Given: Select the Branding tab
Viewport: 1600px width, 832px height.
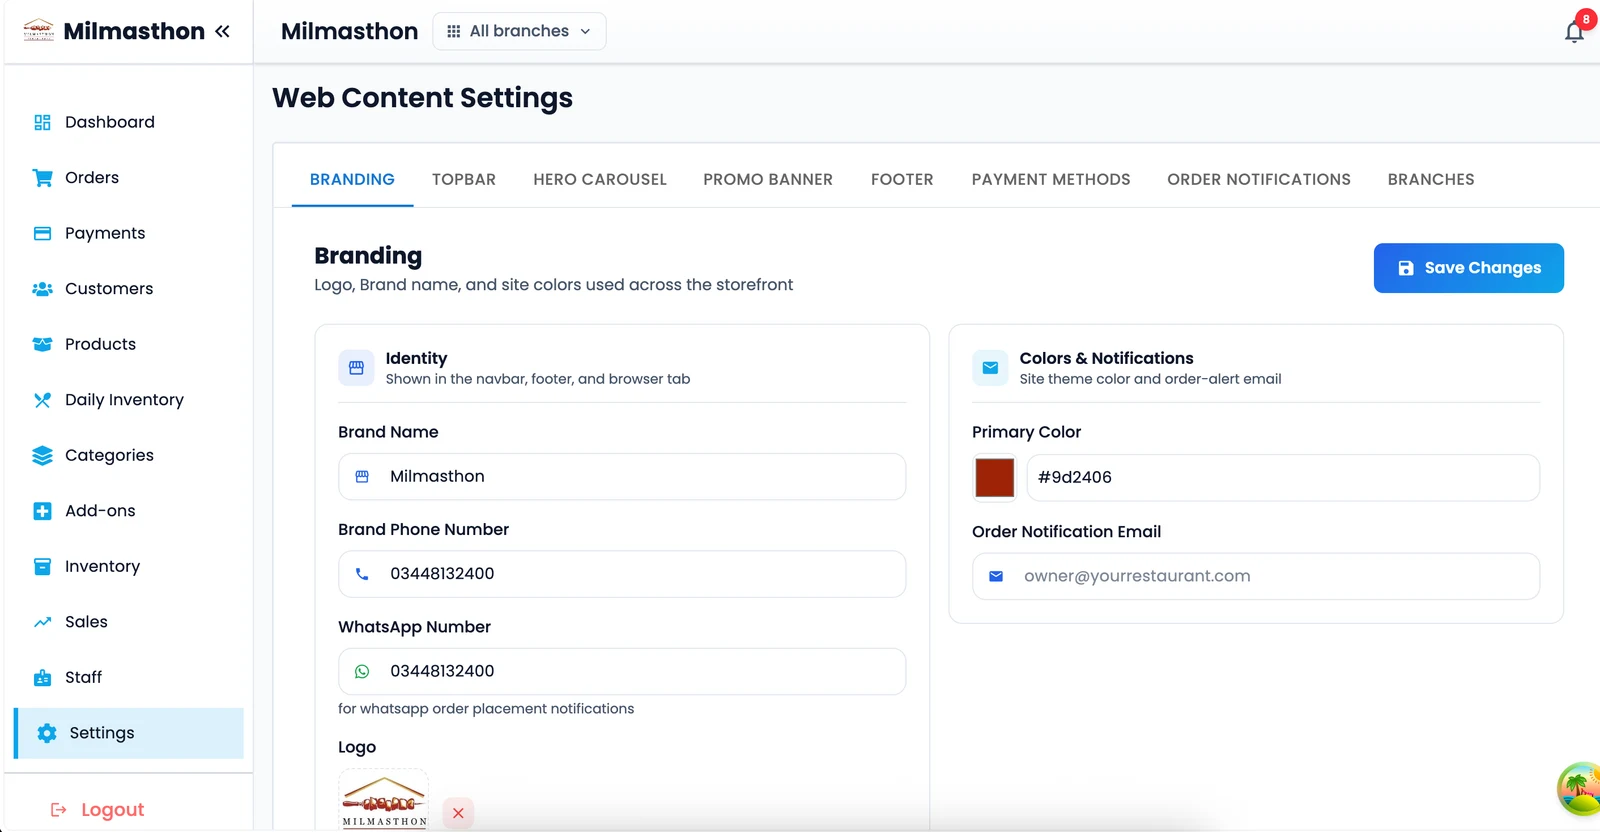Looking at the screenshot, I should coord(352,179).
